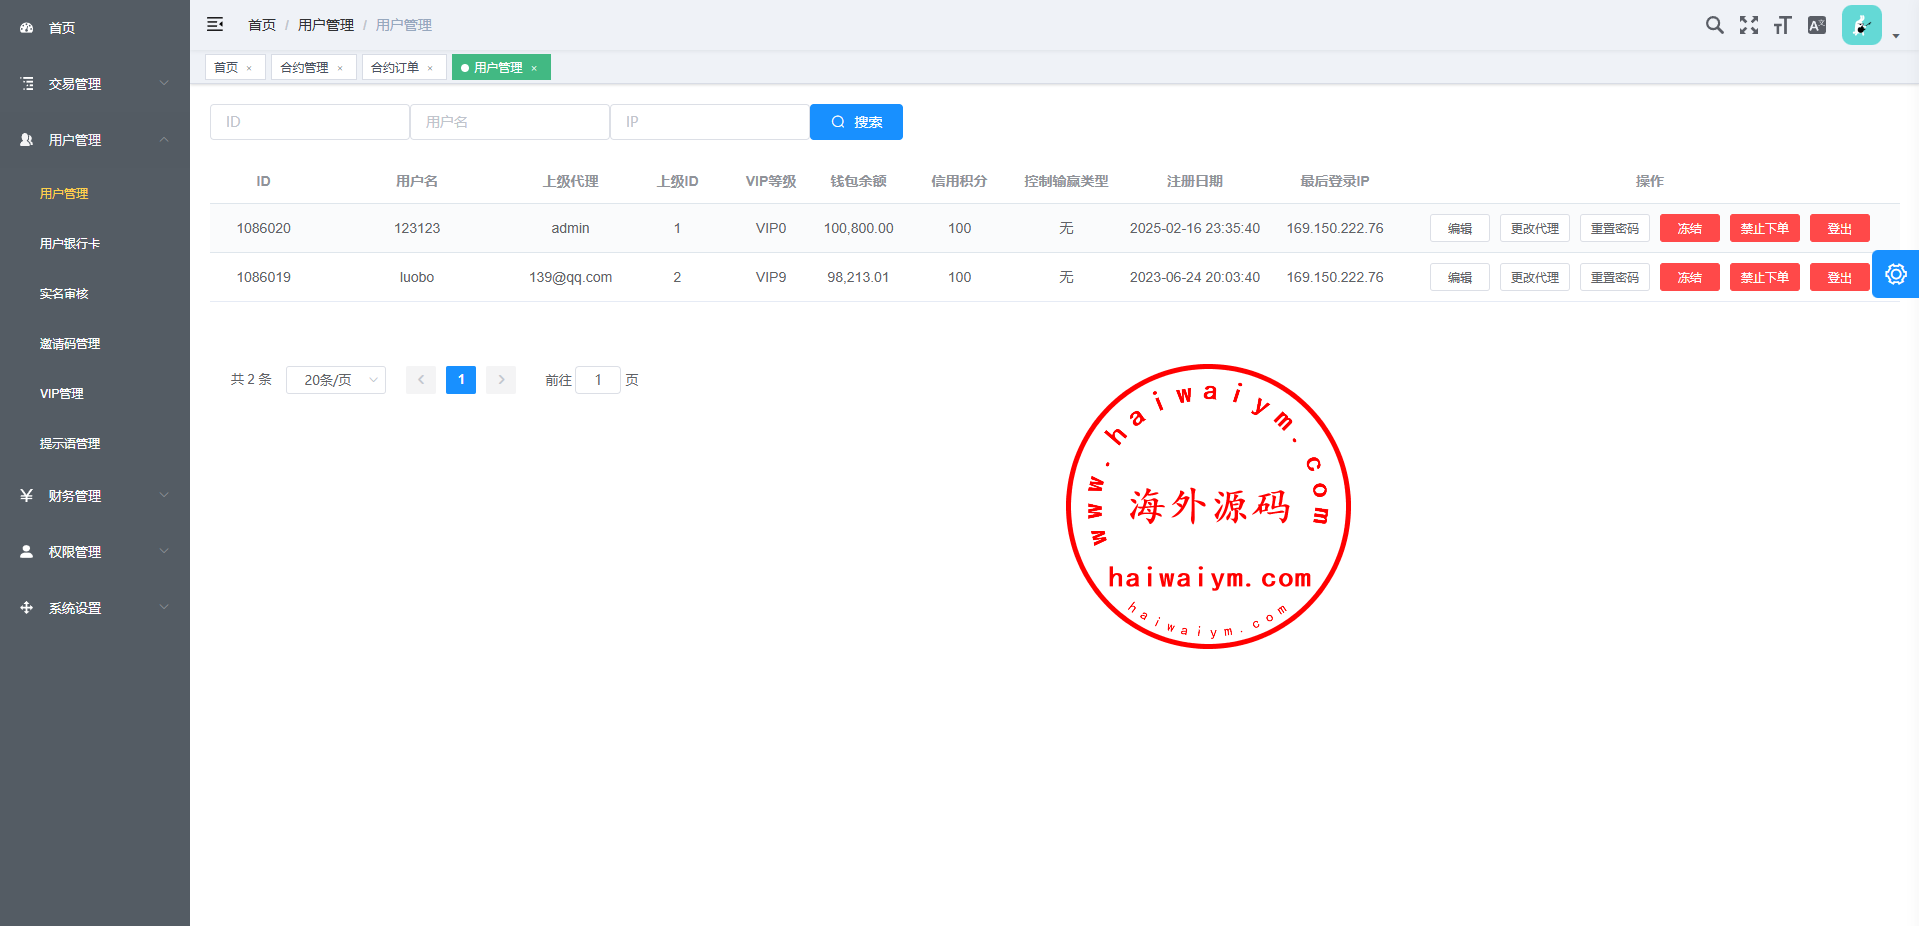Close the 合约管理 tab
The height and width of the screenshot is (926, 1919).
pyautogui.click(x=340, y=68)
